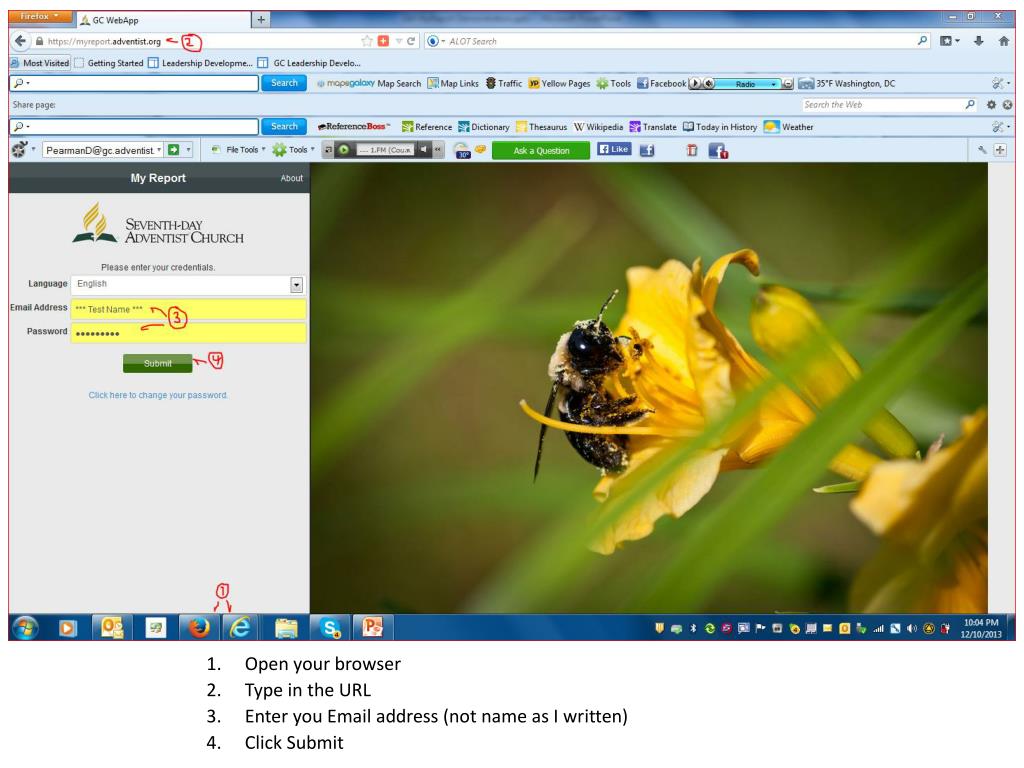Open the Windows Start button

(x=25, y=628)
